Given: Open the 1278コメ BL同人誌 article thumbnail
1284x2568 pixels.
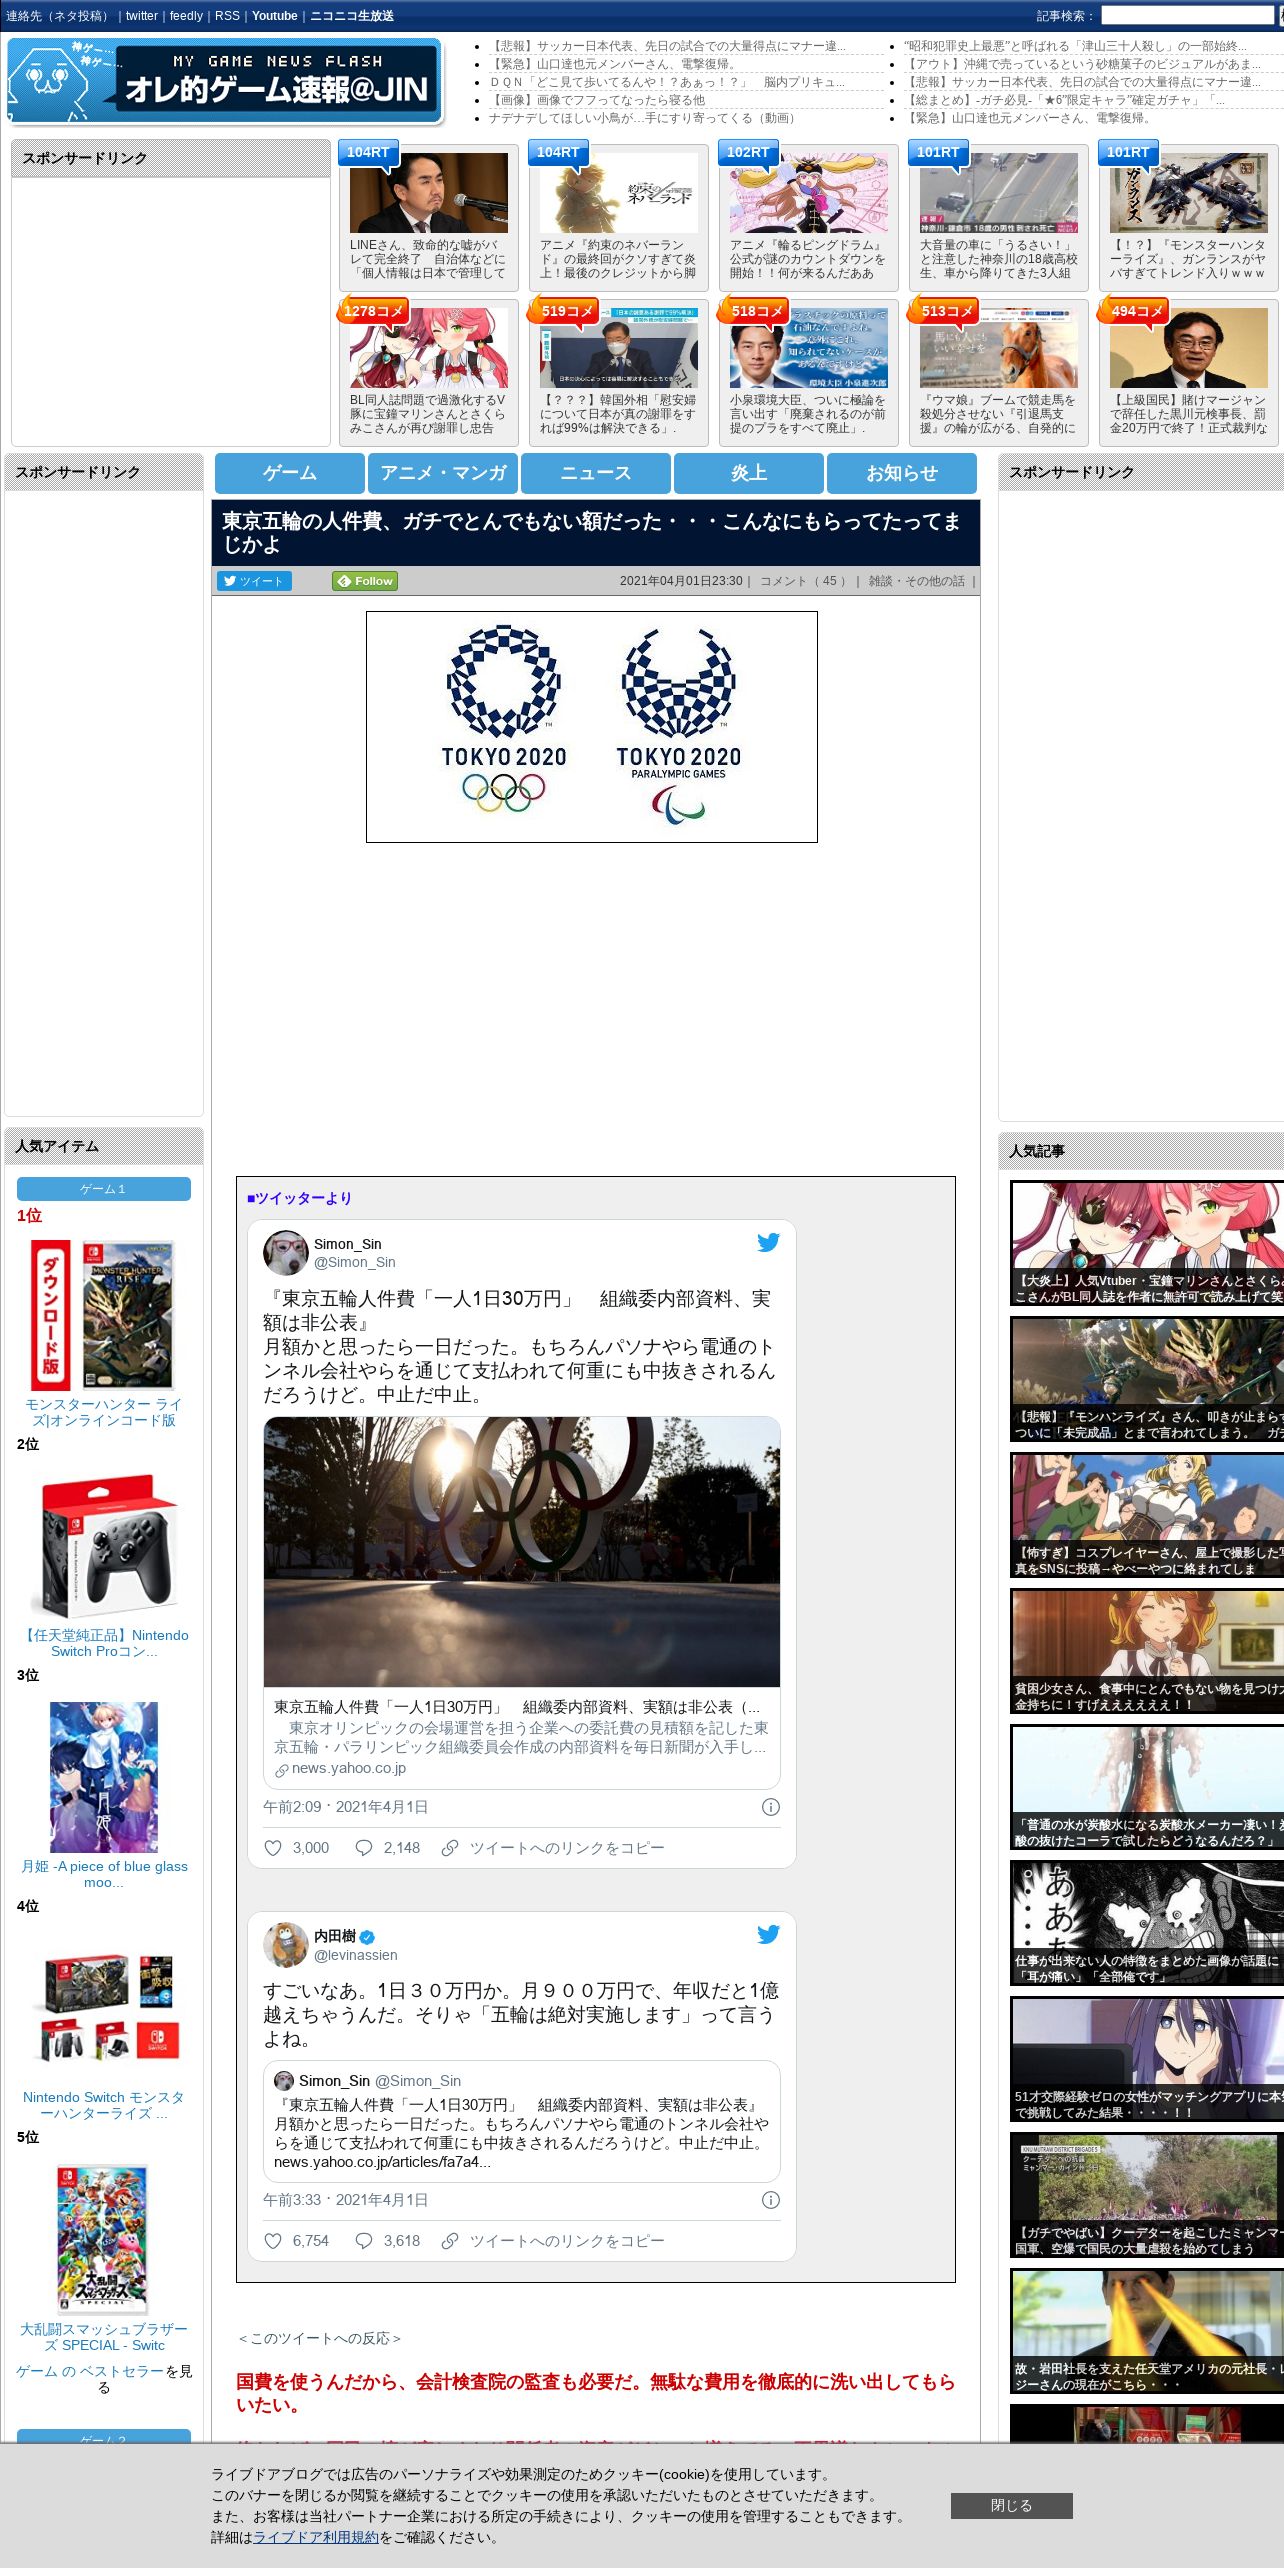Looking at the screenshot, I should pyautogui.click(x=428, y=349).
